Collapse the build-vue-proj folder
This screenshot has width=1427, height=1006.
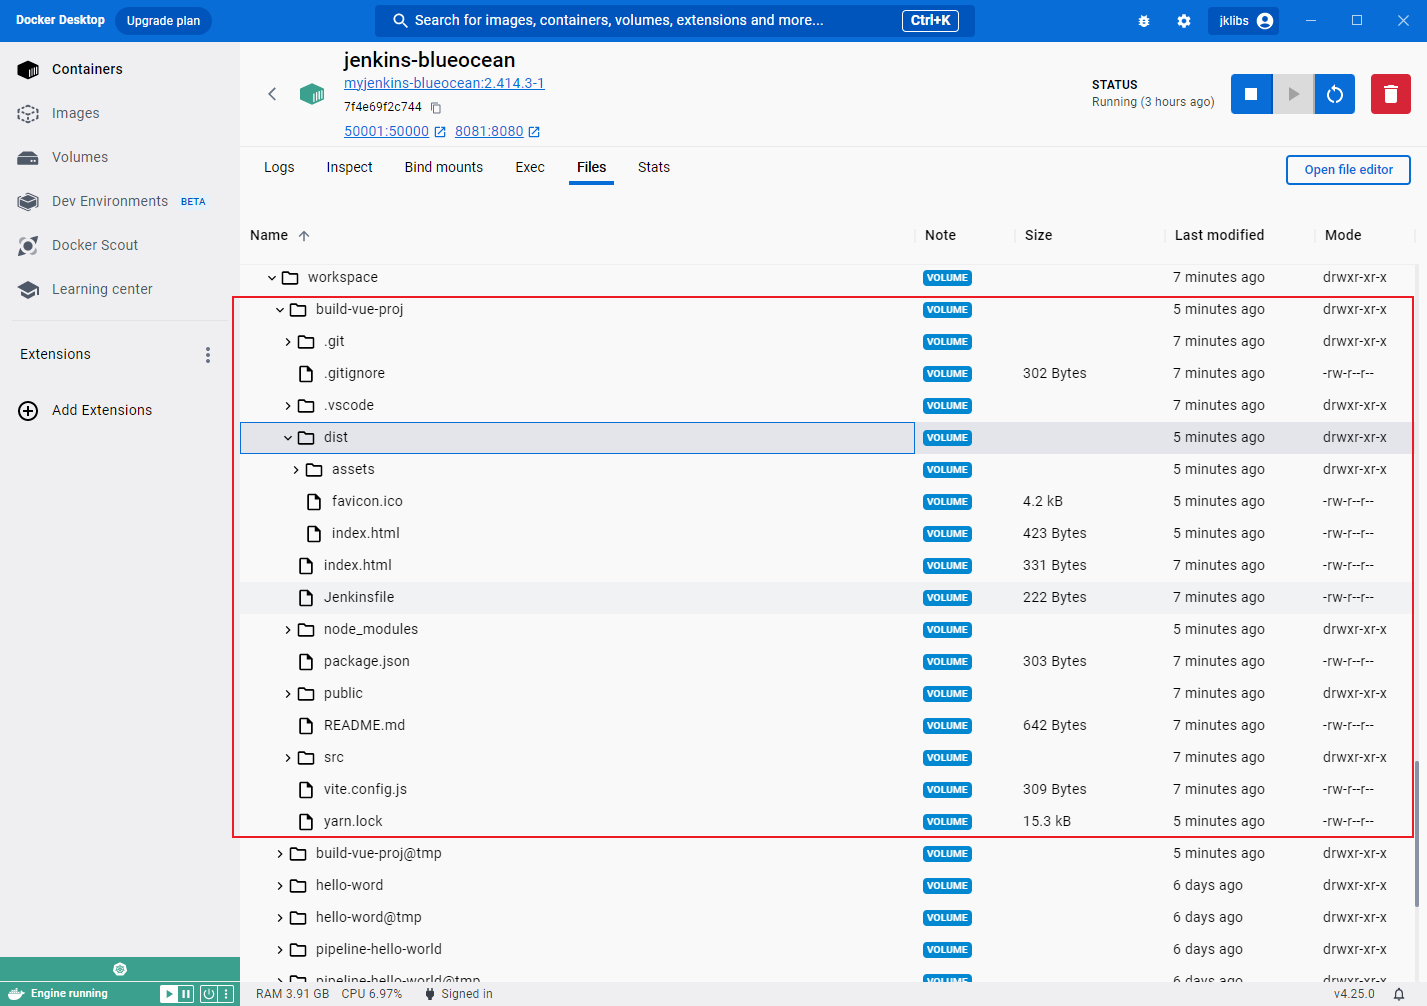[x=280, y=310]
